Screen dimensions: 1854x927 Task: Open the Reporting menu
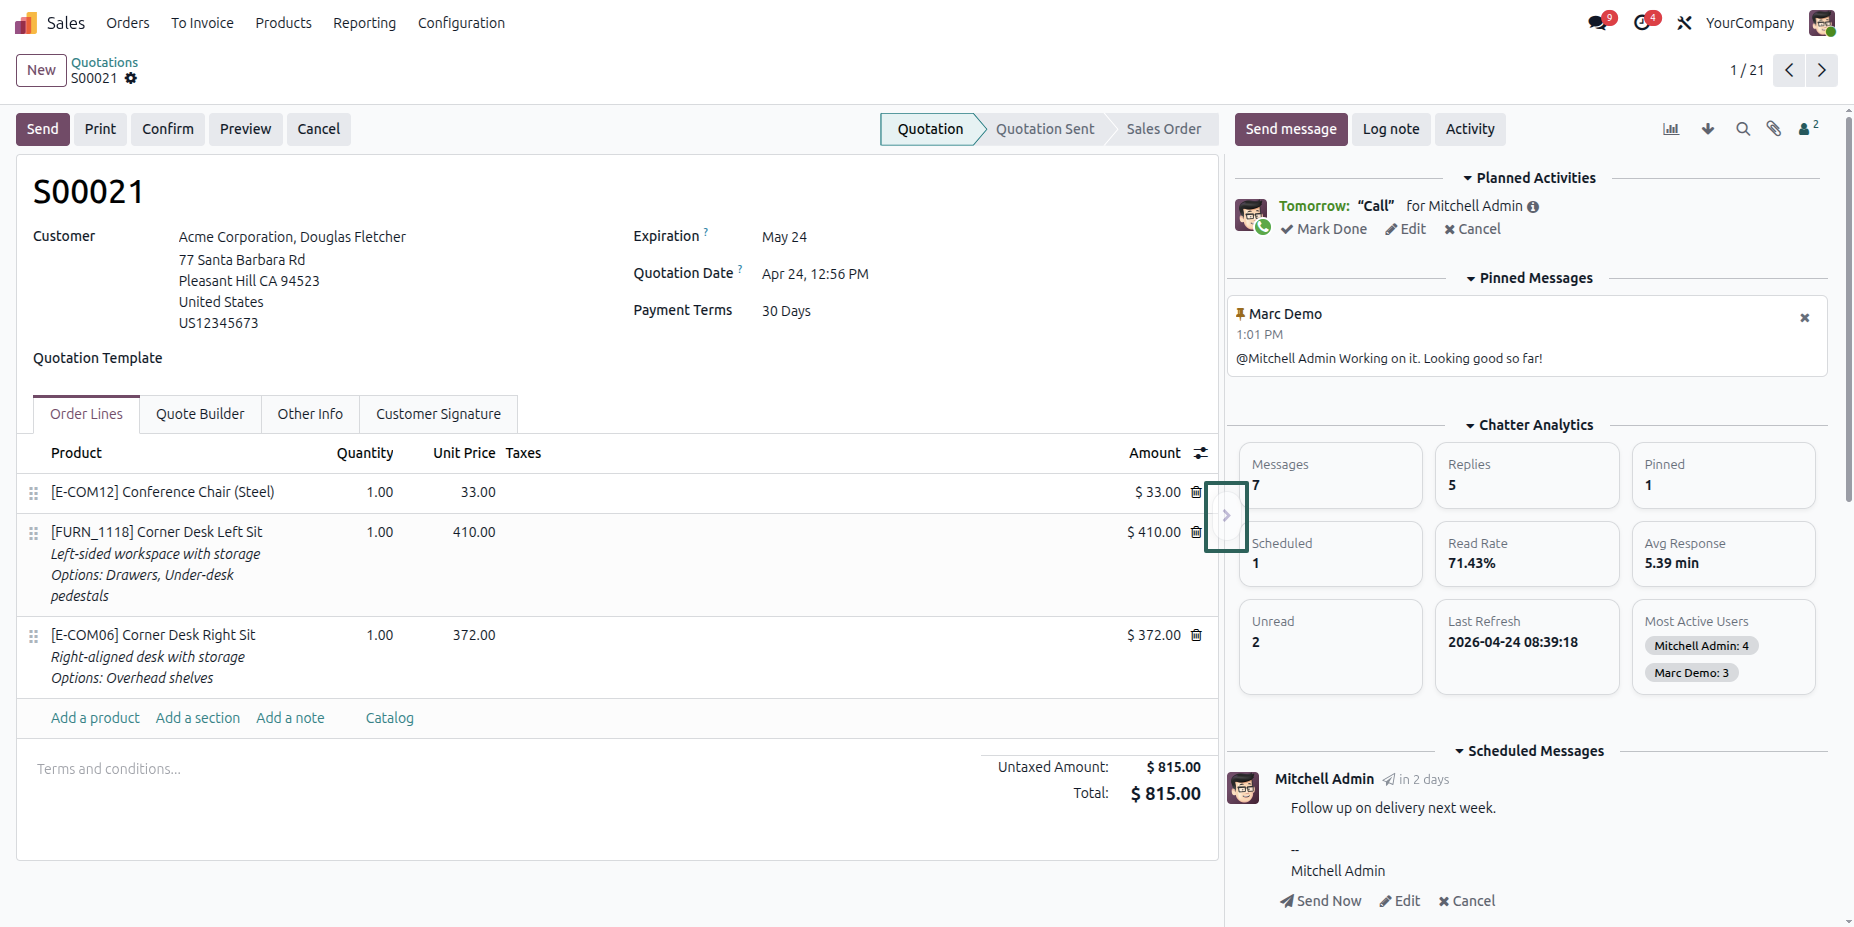tap(364, 23)
